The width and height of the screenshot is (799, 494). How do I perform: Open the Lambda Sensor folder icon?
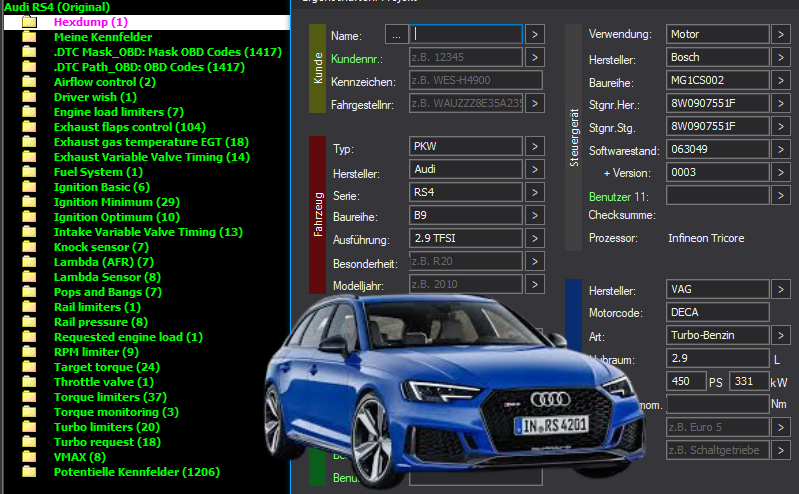click(x=30, y=277)
